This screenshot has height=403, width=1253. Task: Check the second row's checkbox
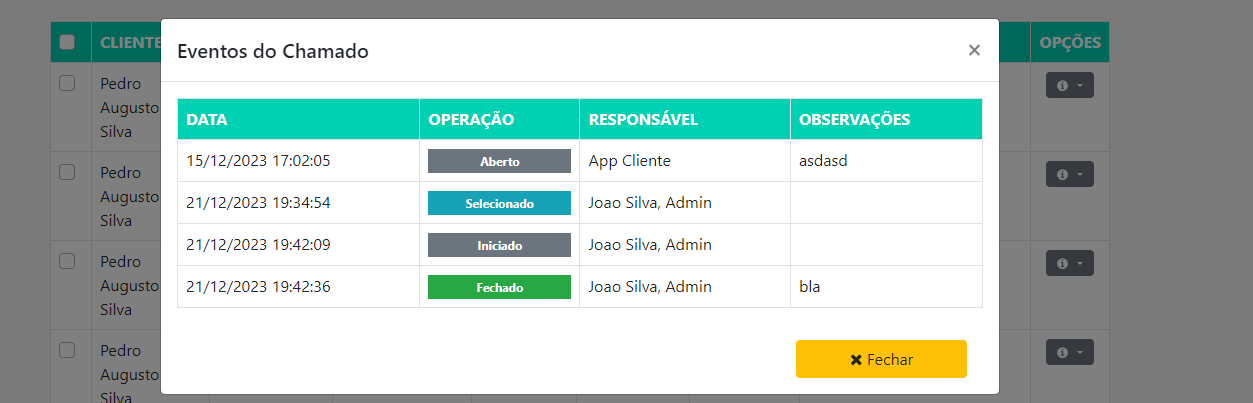point(68,172)
